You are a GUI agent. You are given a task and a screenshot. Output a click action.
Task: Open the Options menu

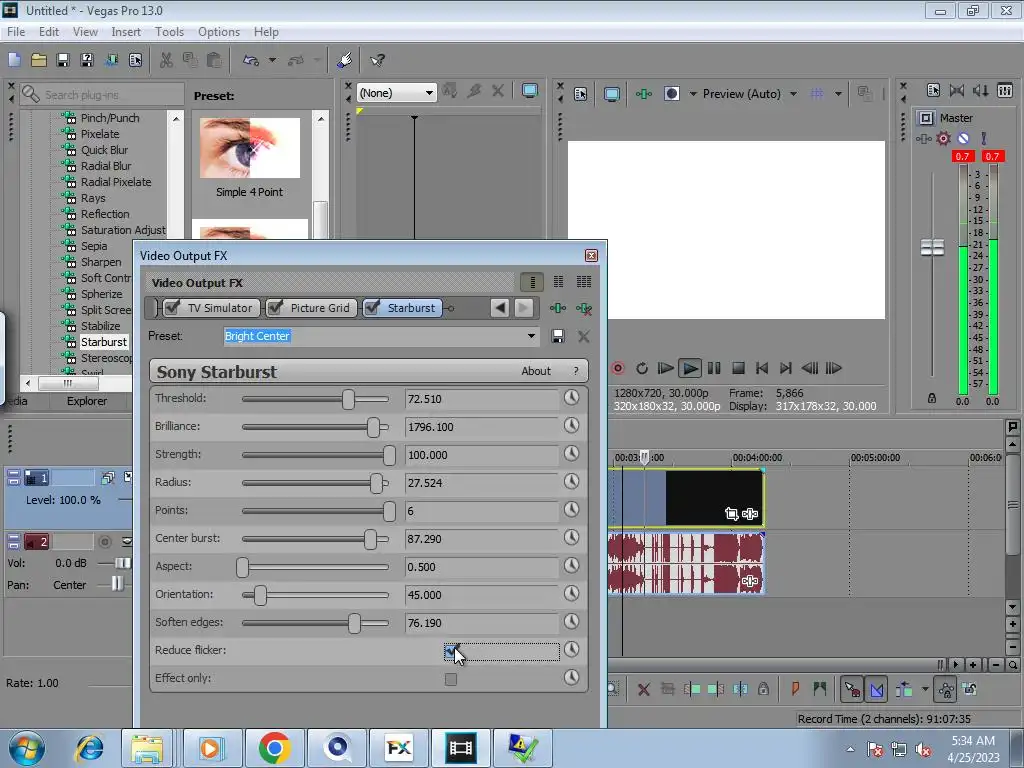coord(219,32)
